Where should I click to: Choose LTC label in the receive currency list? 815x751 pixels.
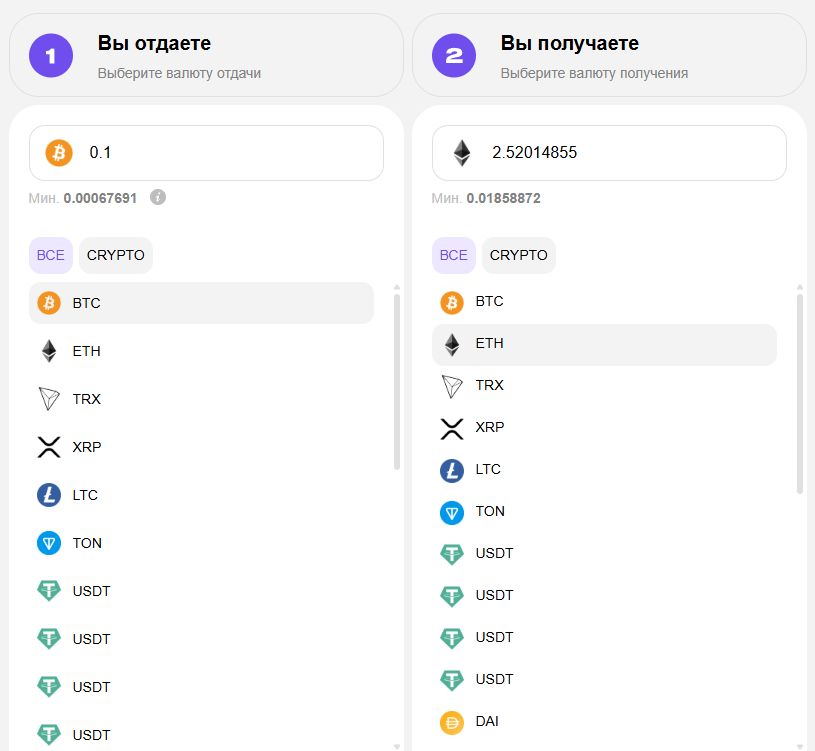click(488, 469)
